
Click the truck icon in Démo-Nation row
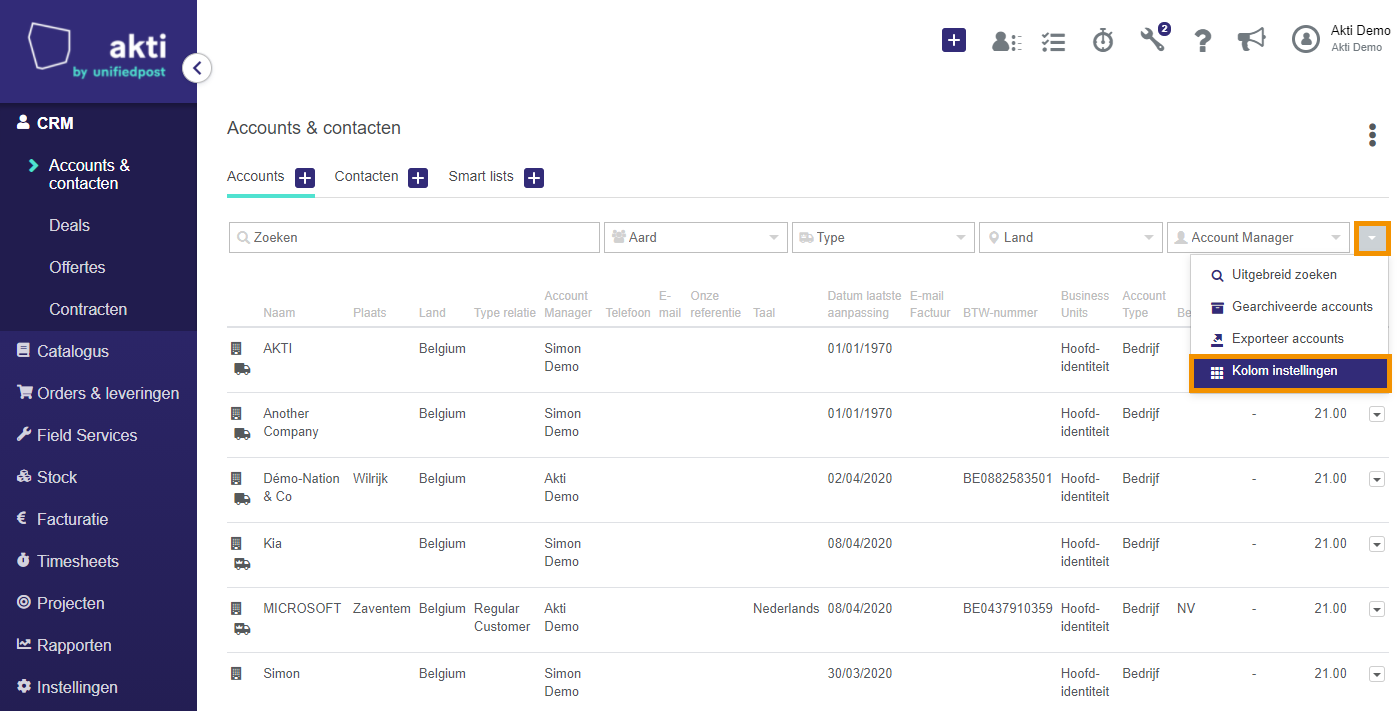tap(242, 498)
